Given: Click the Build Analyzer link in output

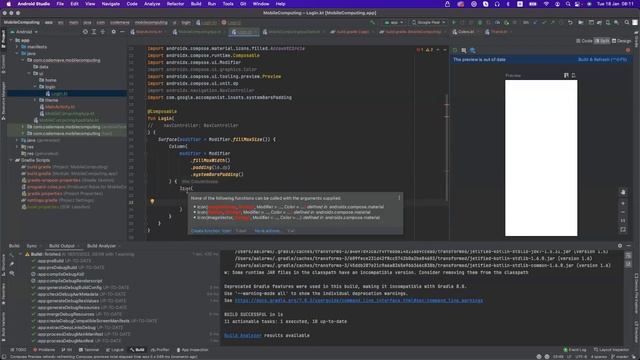Looking at the screenshot, I should click(243, 336).
